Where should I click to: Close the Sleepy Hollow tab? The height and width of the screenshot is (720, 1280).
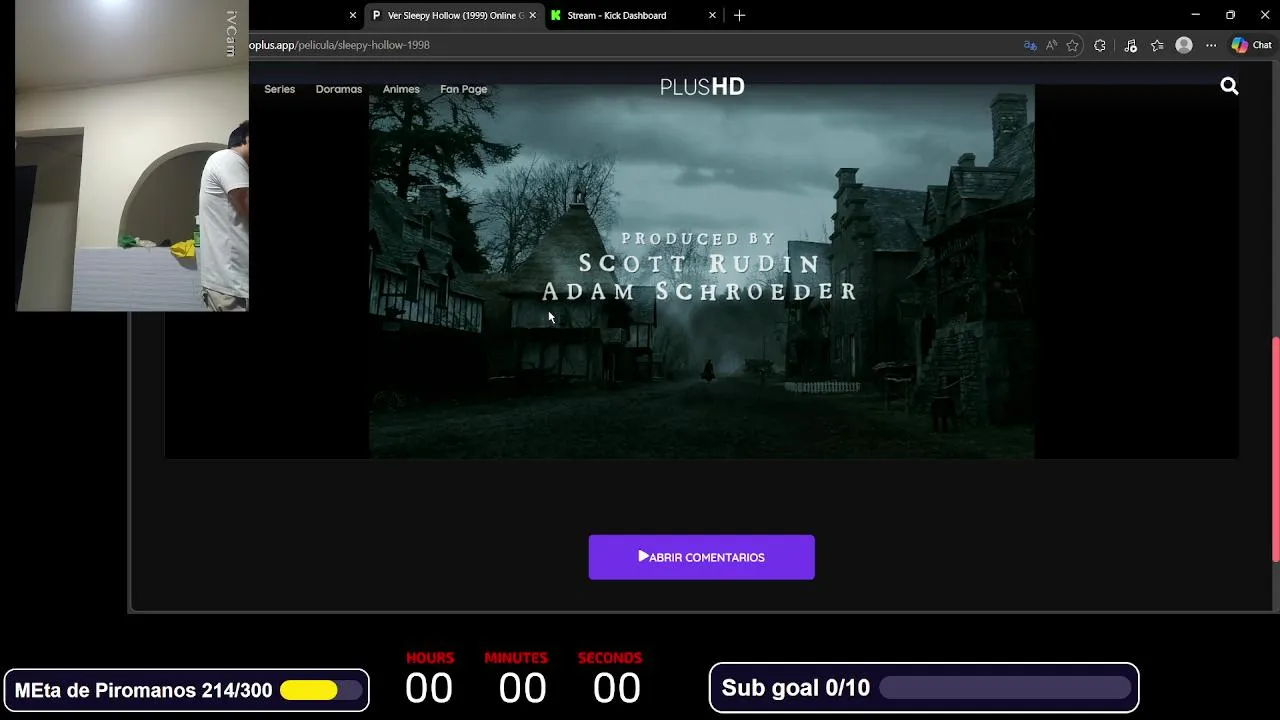(532, 16)
